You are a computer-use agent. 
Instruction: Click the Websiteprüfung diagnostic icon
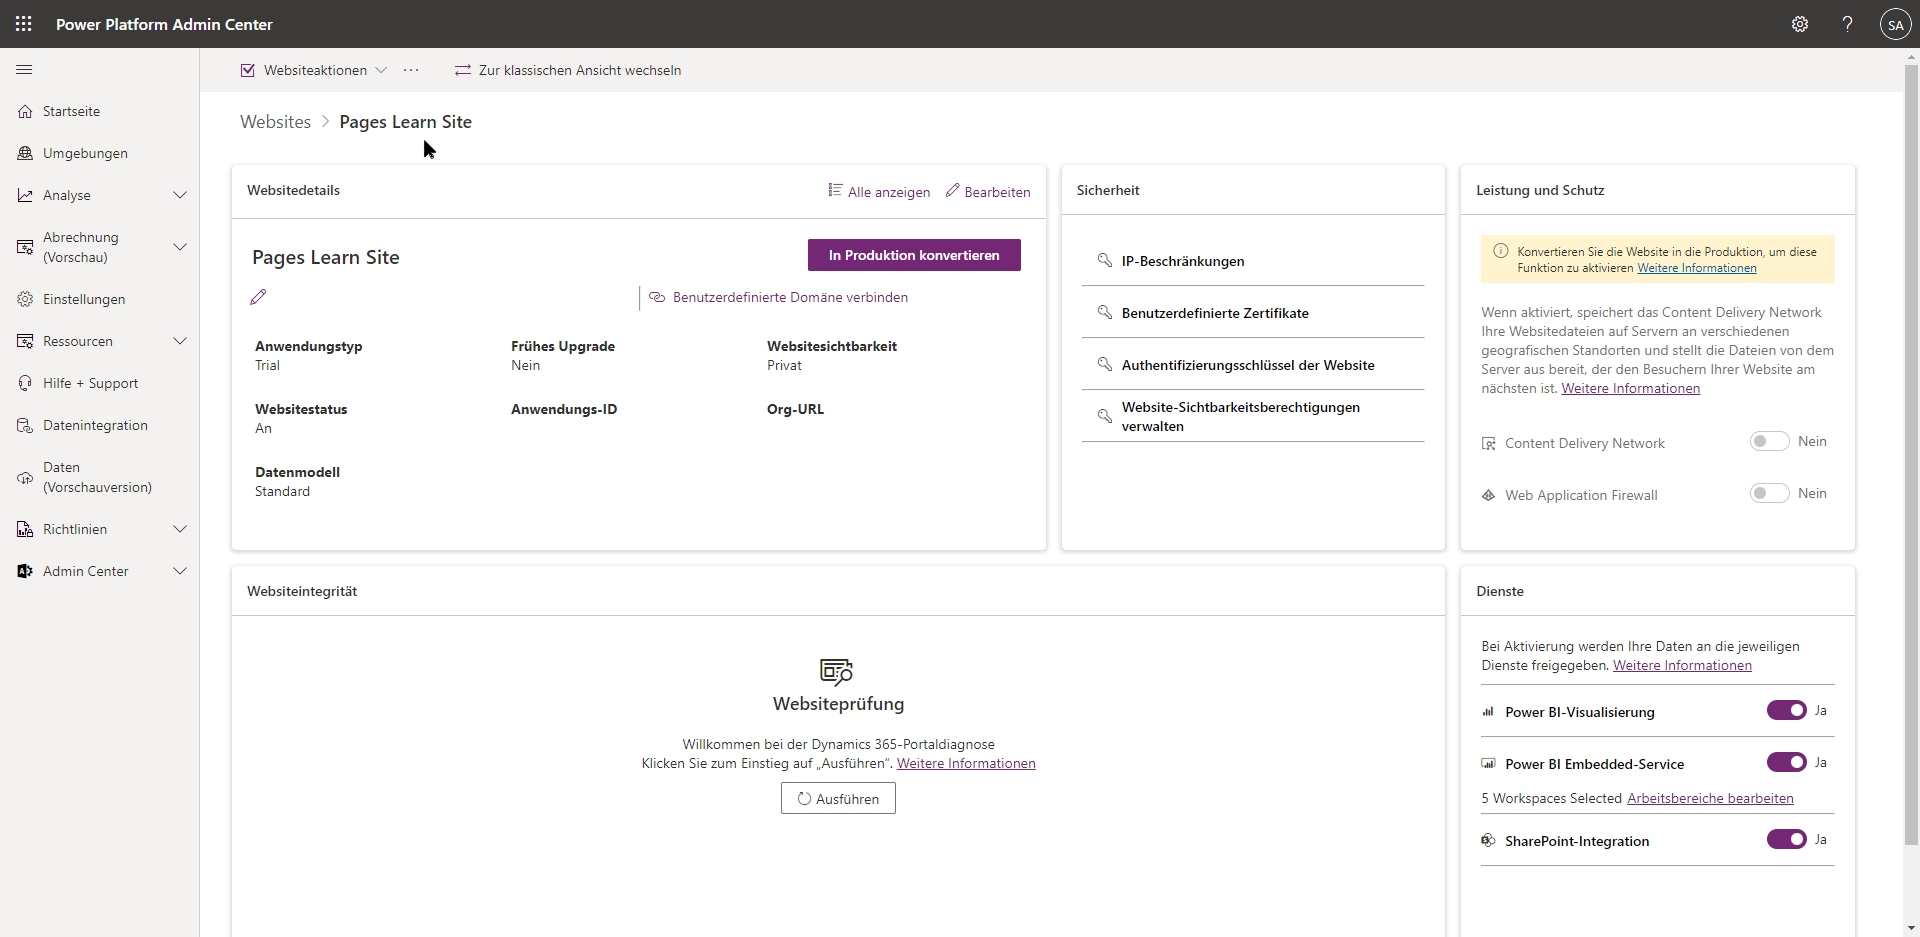837,671
